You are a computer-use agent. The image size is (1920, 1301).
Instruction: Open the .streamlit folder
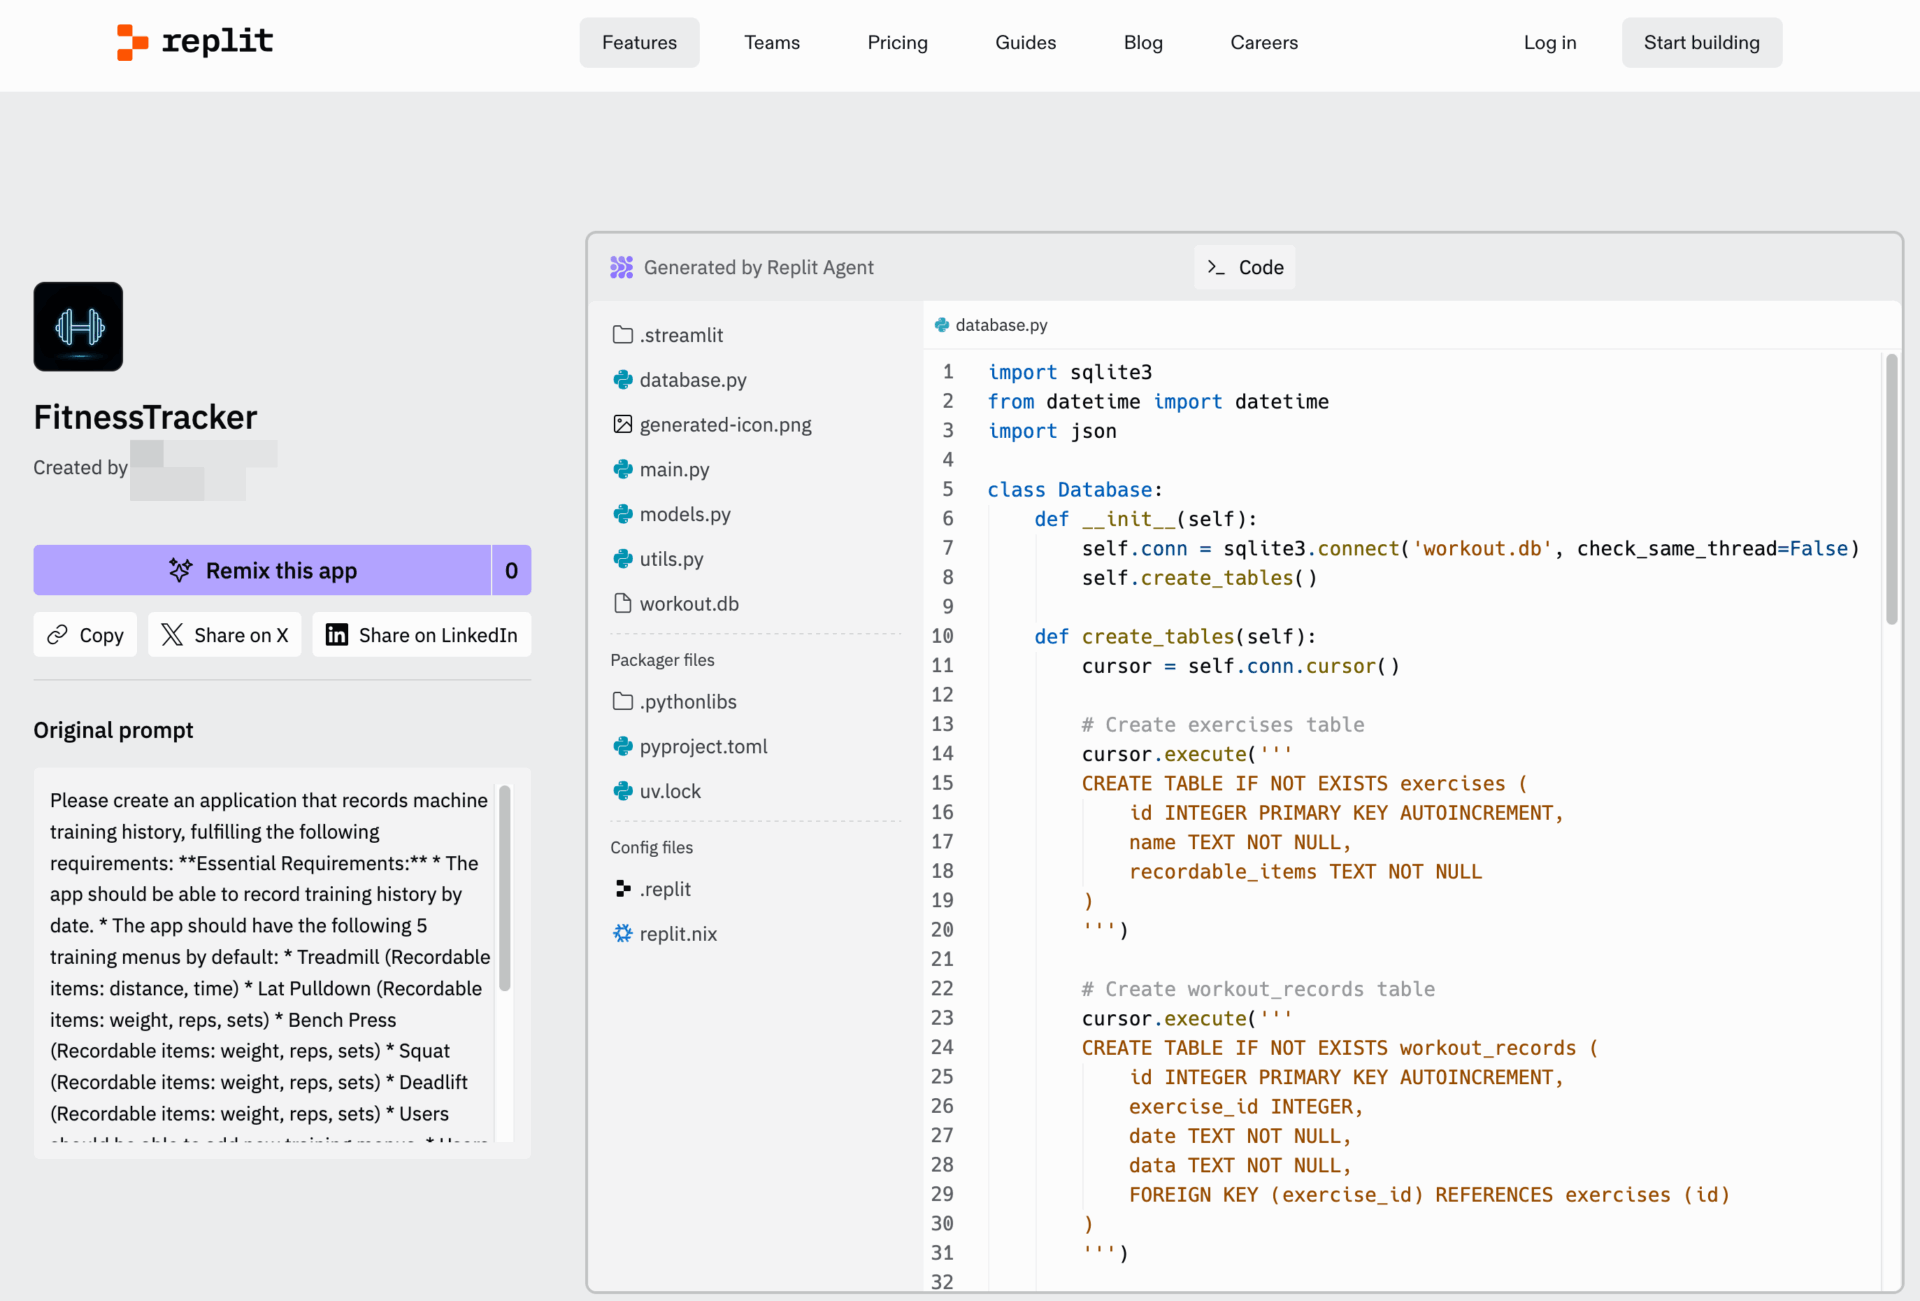667,335
